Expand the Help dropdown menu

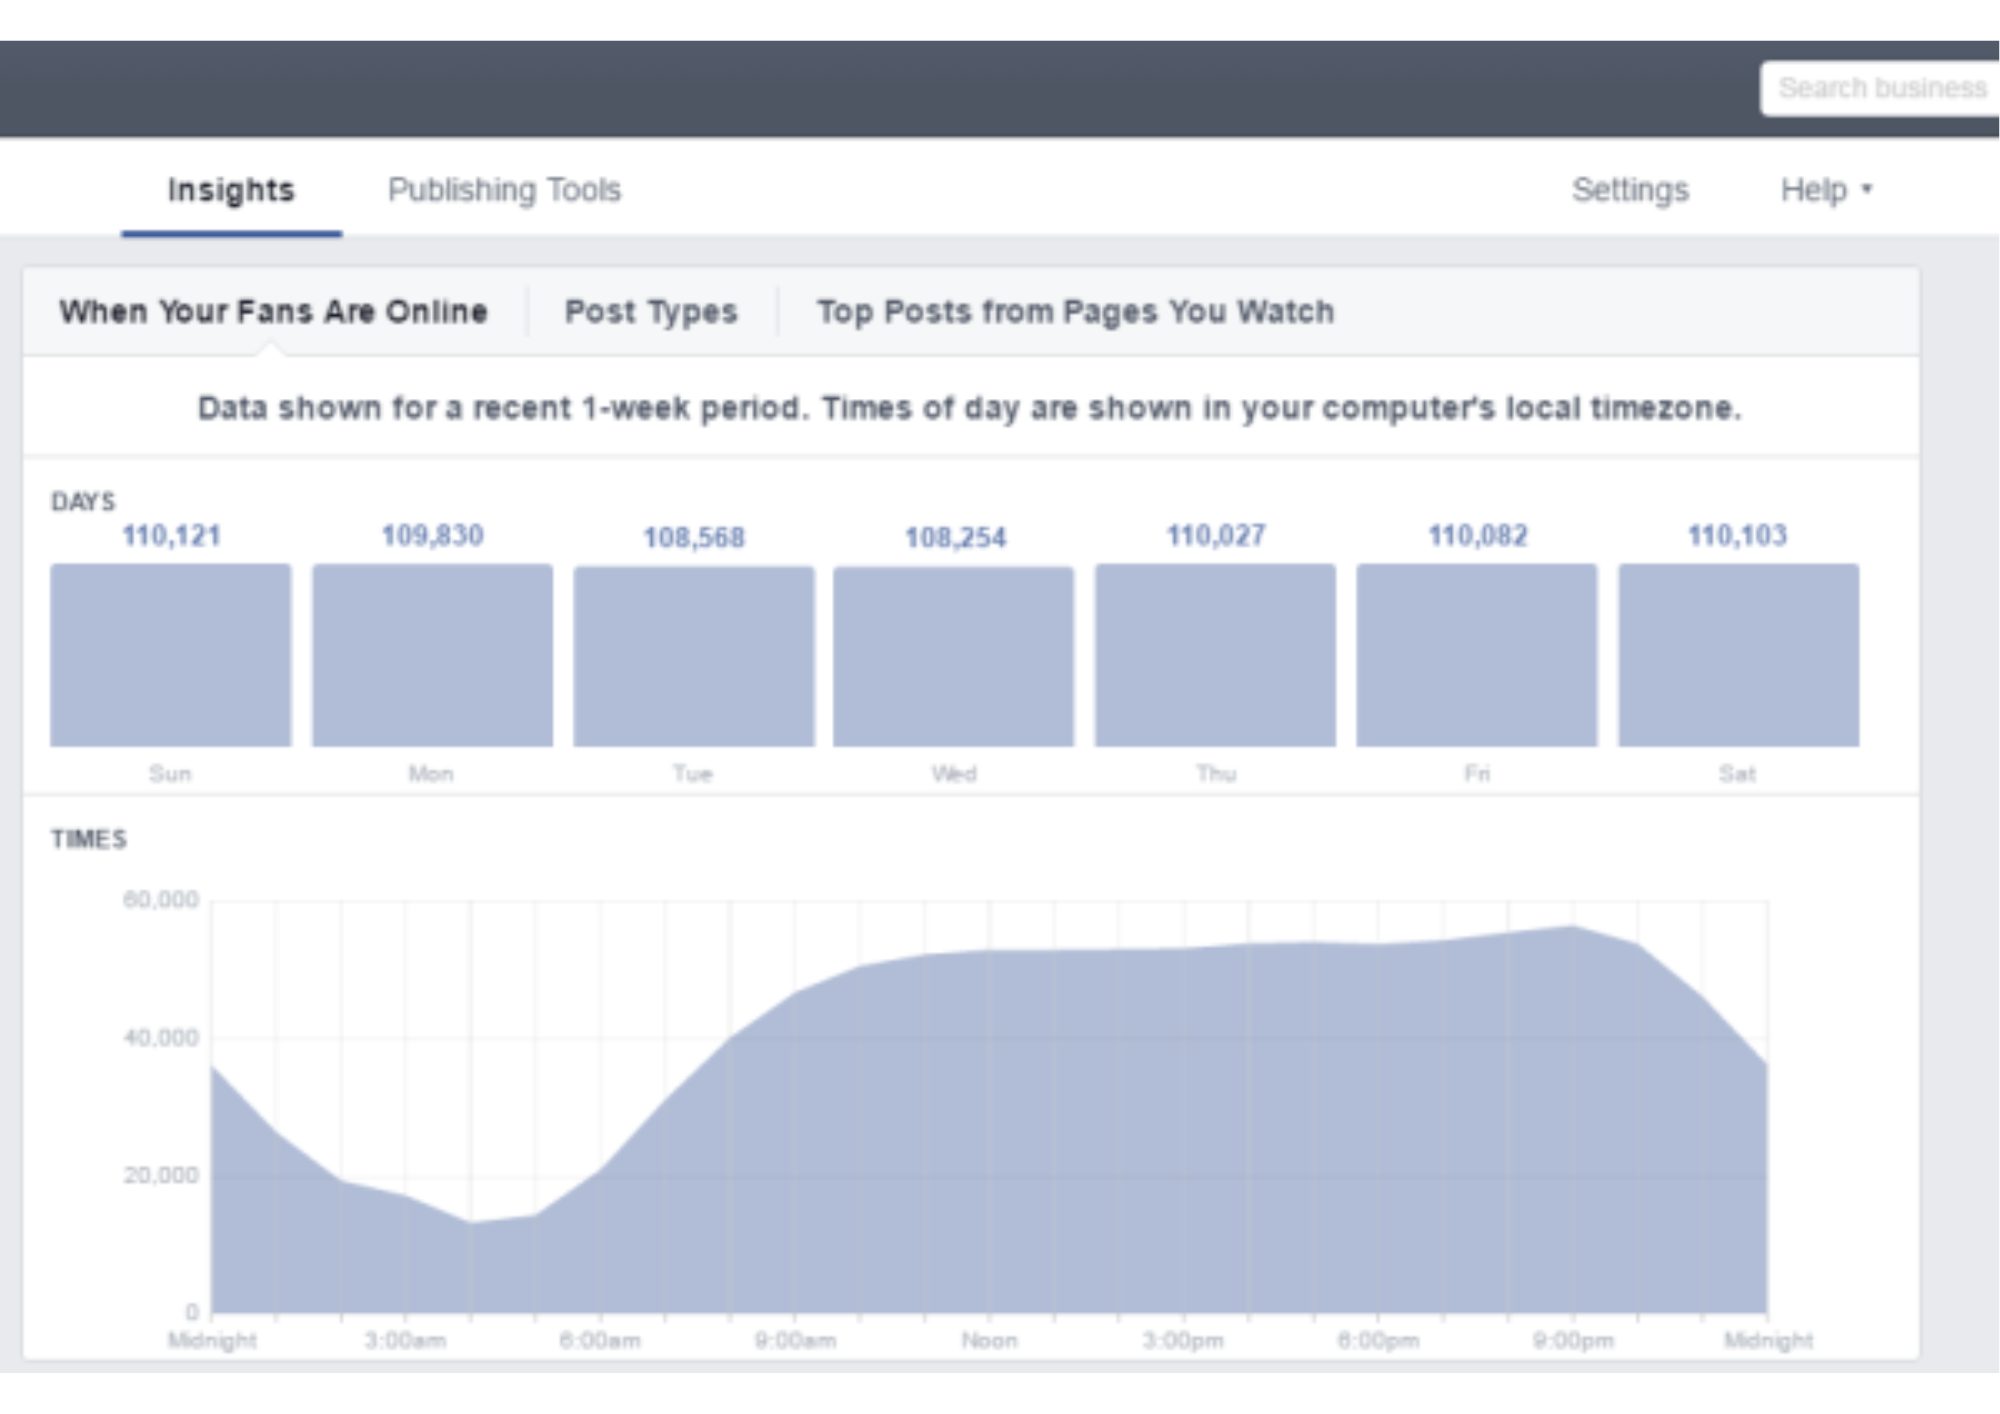point(1825,190)
